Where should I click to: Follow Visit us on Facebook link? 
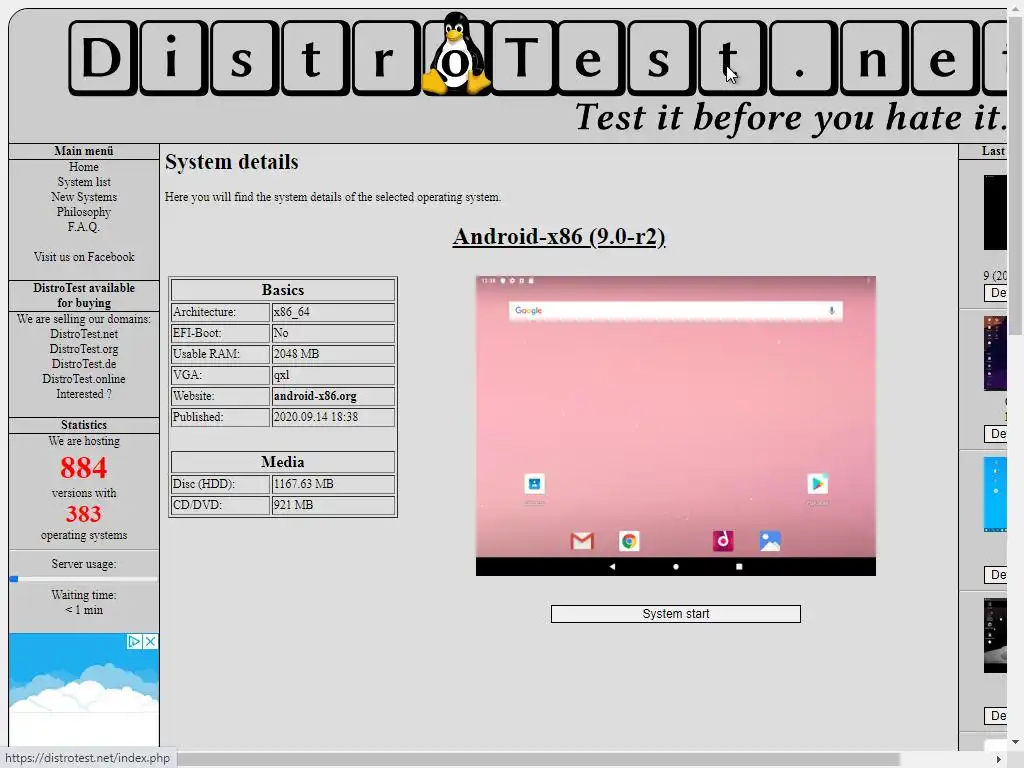point(84,257)
